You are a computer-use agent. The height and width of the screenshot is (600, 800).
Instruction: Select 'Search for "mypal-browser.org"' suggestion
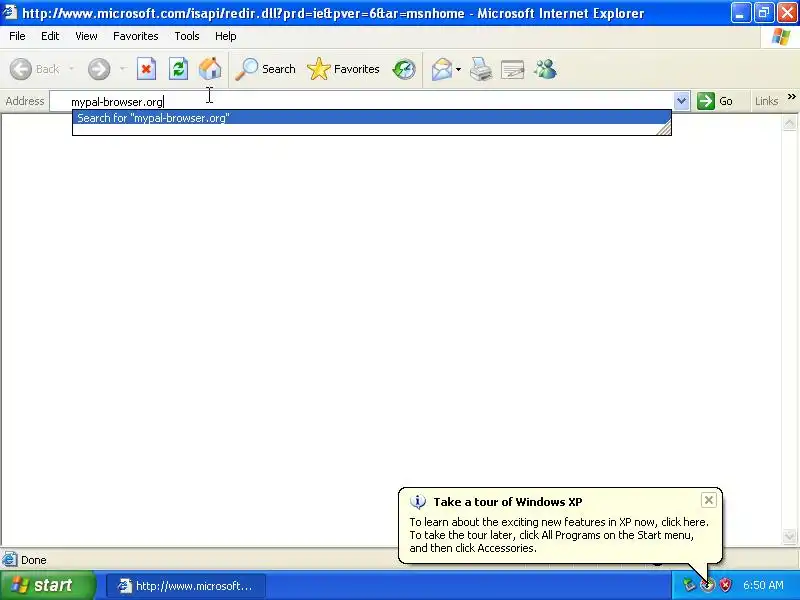[371, 118]
